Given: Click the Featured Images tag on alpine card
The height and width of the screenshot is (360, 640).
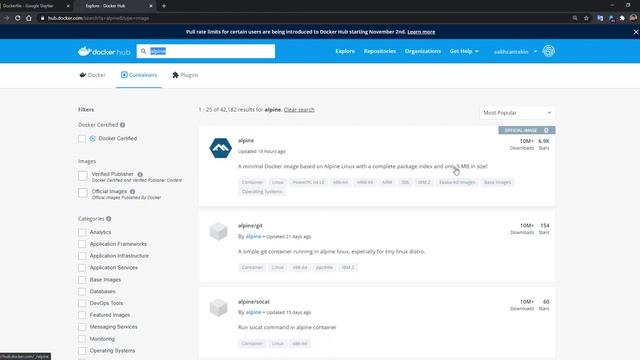Looking at the screenshot, I should click(457, 182).
